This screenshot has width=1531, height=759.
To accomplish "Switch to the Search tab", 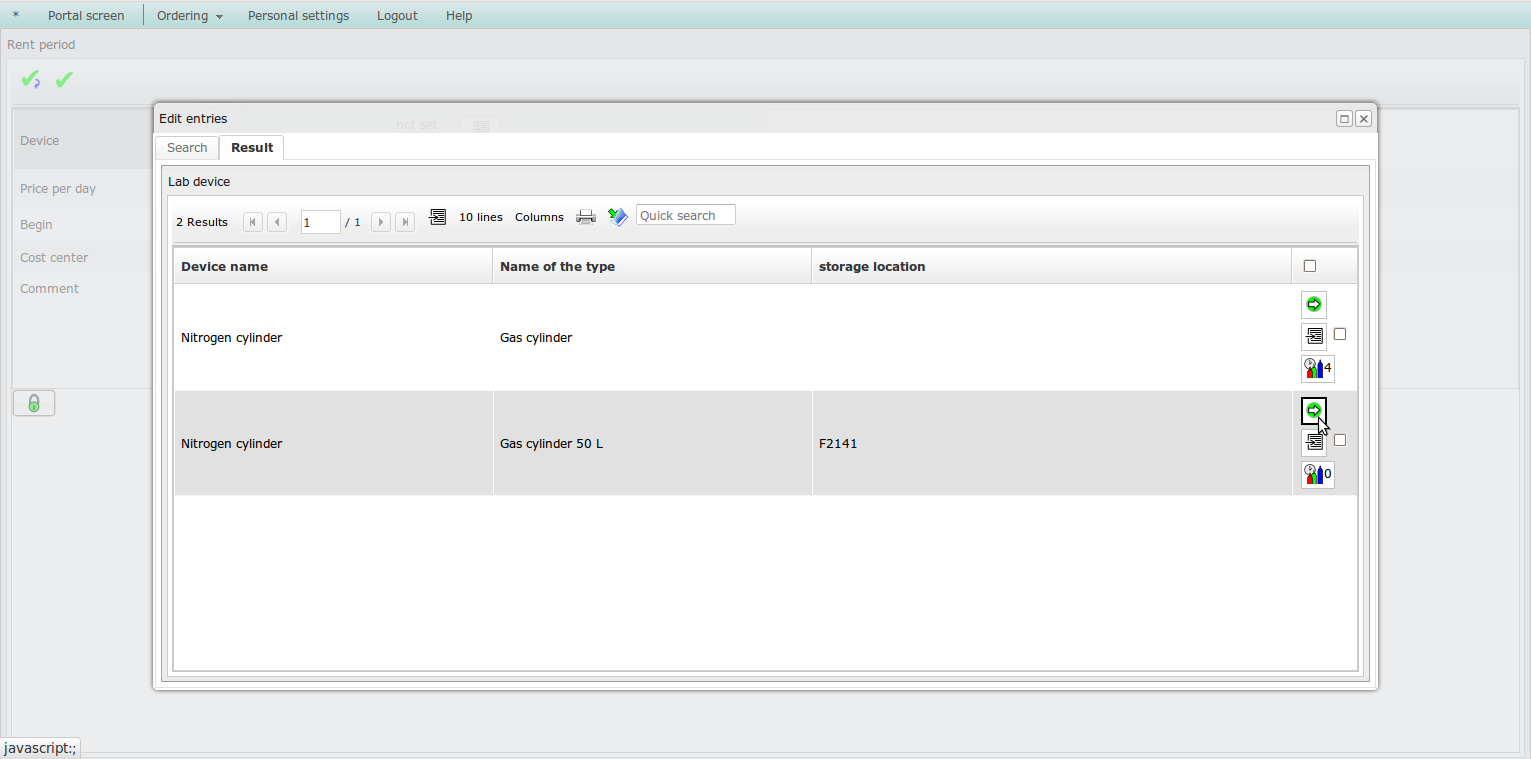I will [187, 148].
